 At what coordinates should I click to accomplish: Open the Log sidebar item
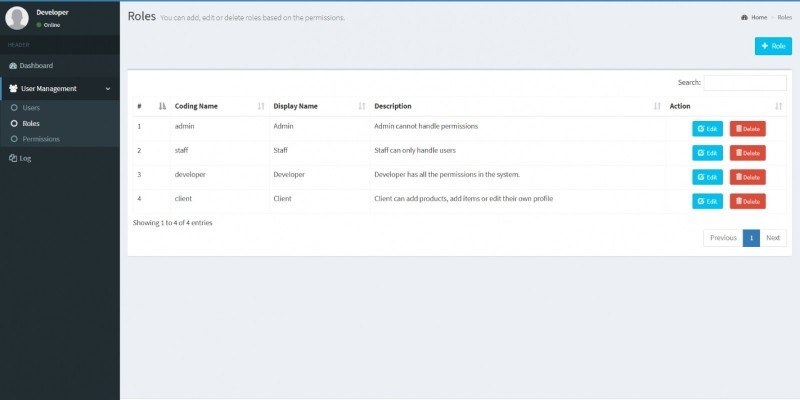(x=25, y=158)
